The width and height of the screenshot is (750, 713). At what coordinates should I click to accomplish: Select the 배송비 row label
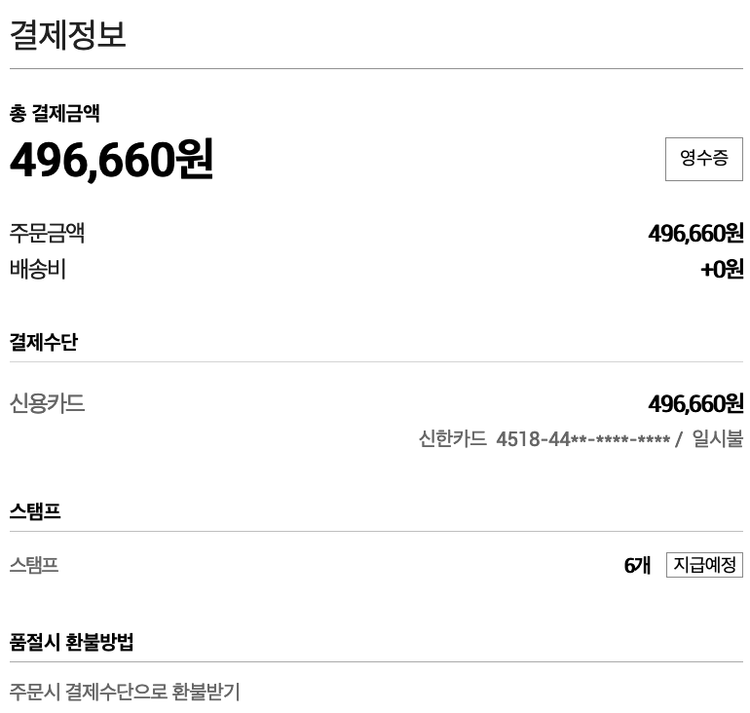point(38,269)
